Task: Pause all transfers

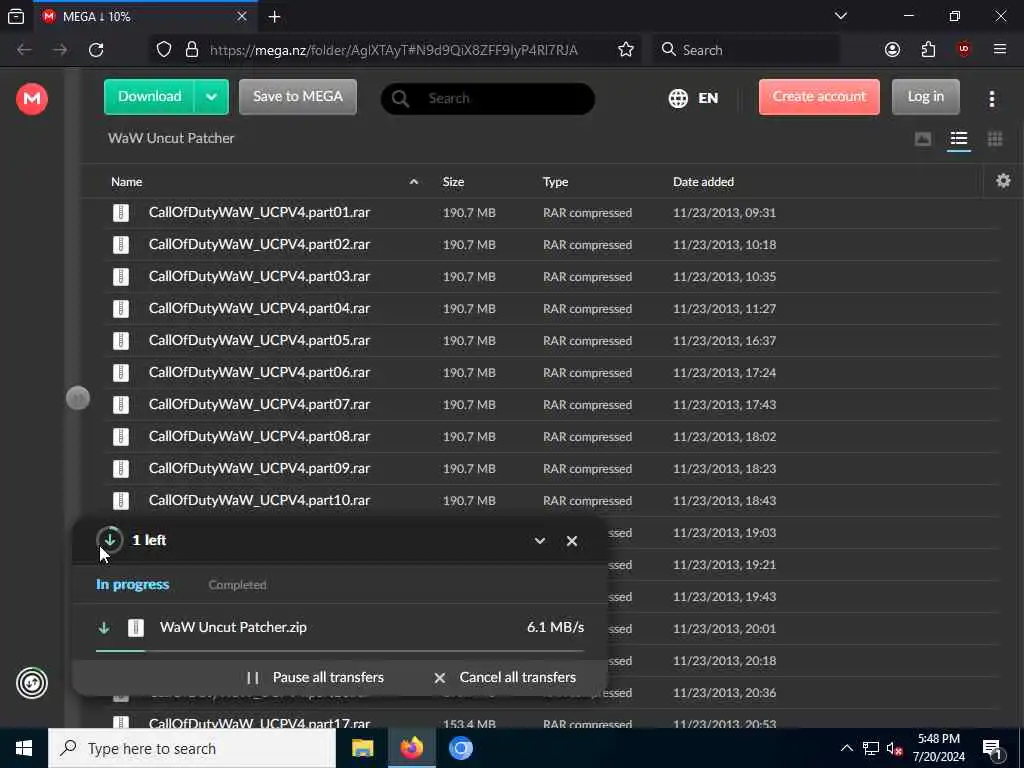Action: 315,678
